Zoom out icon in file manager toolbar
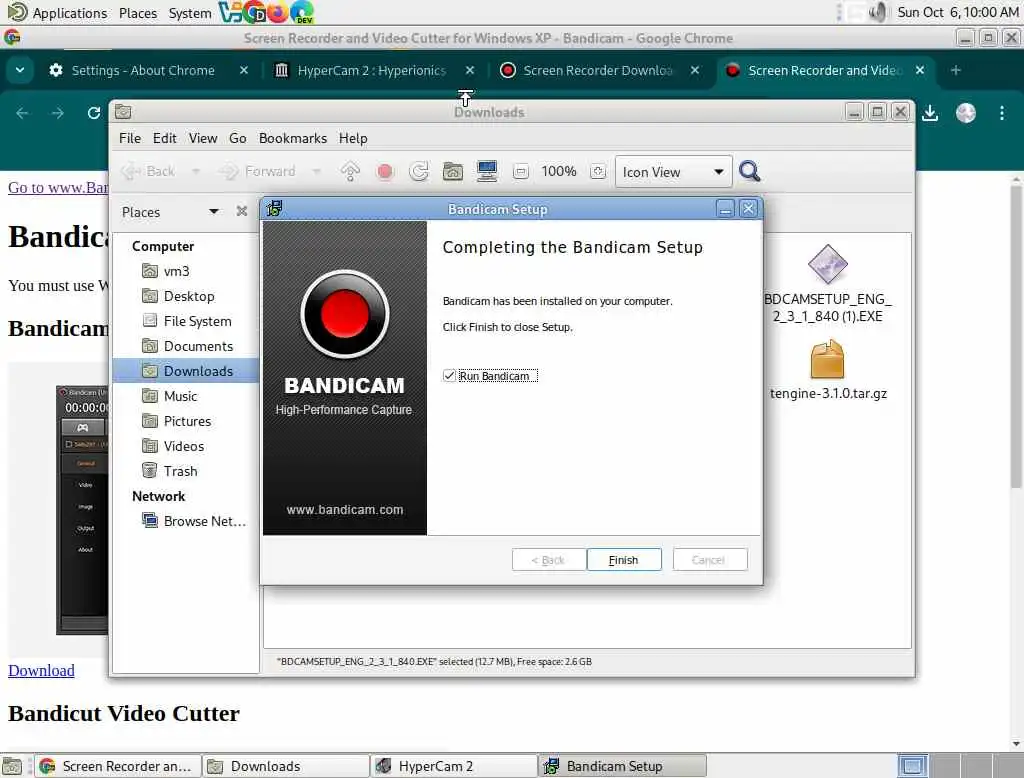 point(520,172)
